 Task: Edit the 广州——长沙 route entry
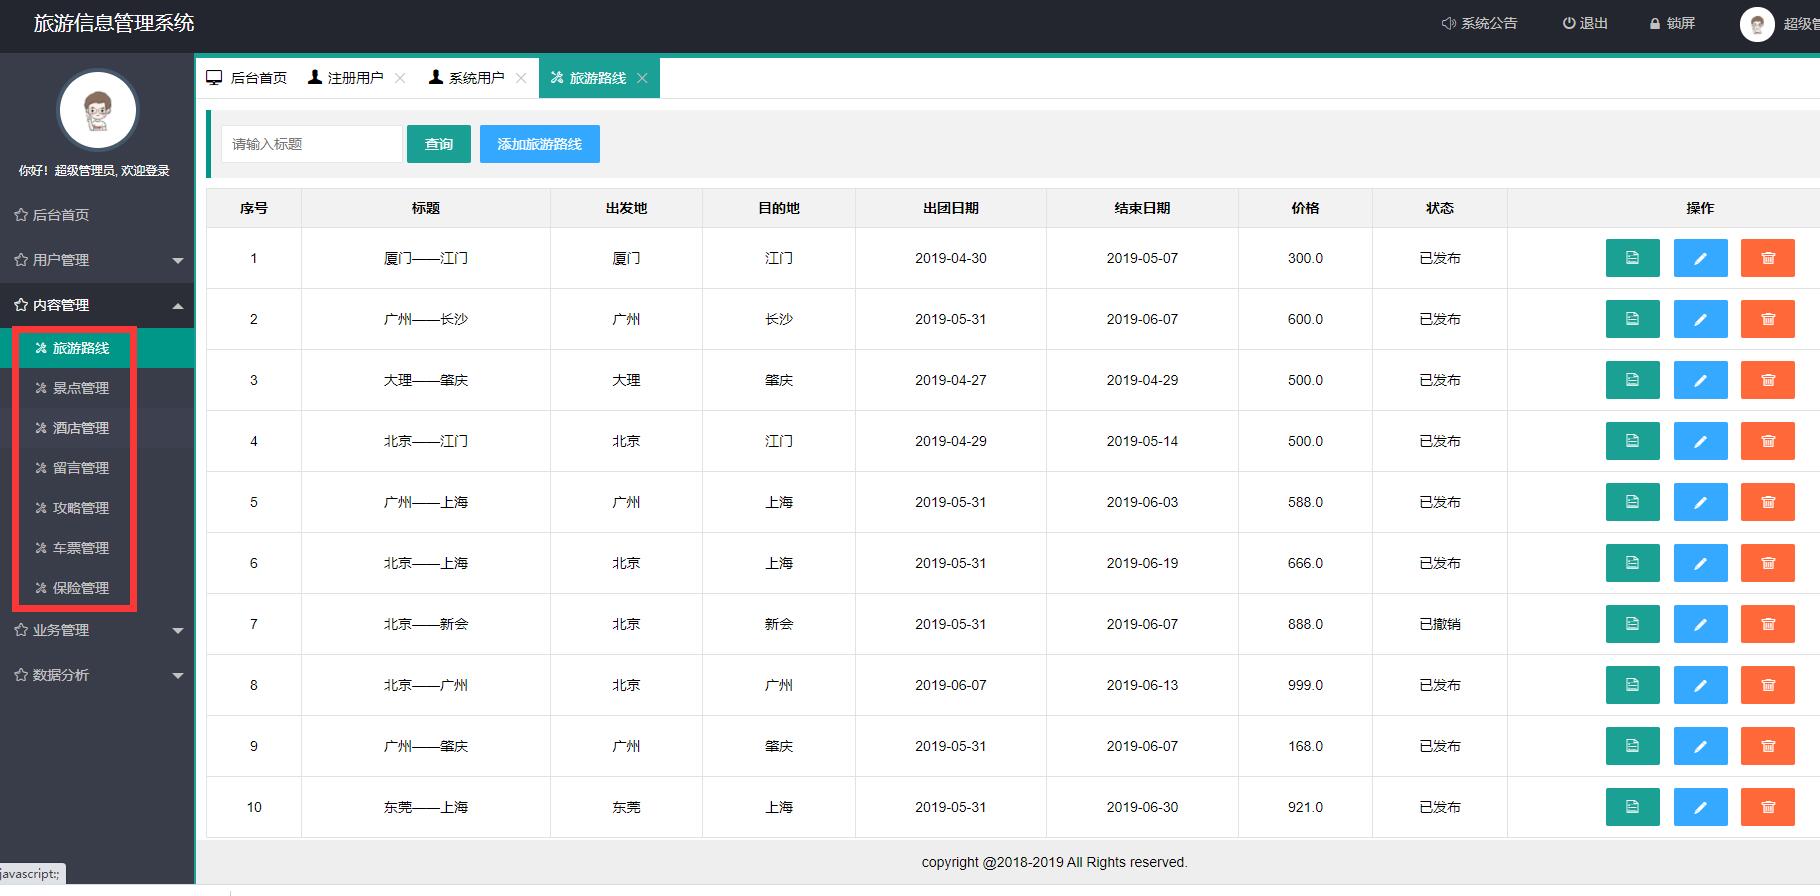(1700, 319)
